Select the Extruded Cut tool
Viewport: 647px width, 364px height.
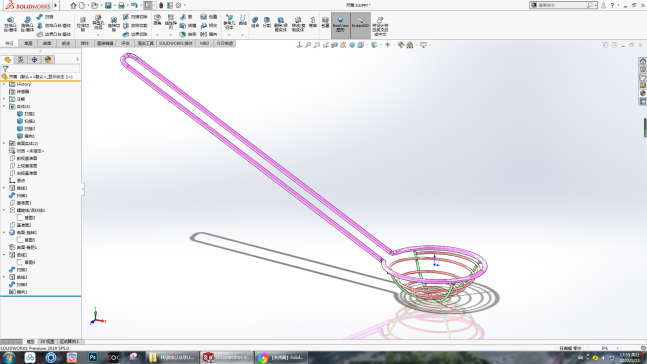(83, 24)
